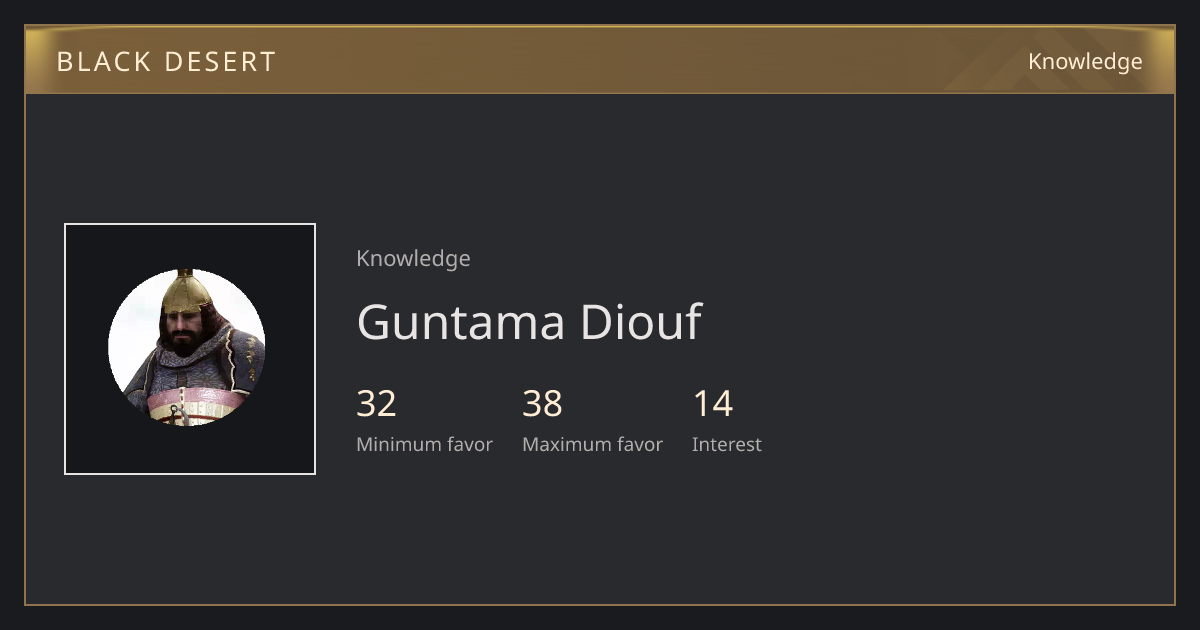Click the Guntama Diouf portrait thumbnail
Image resolution: width=1200 pixels, height=630 pixels.
pyautogui.click(x=190, y=349)
